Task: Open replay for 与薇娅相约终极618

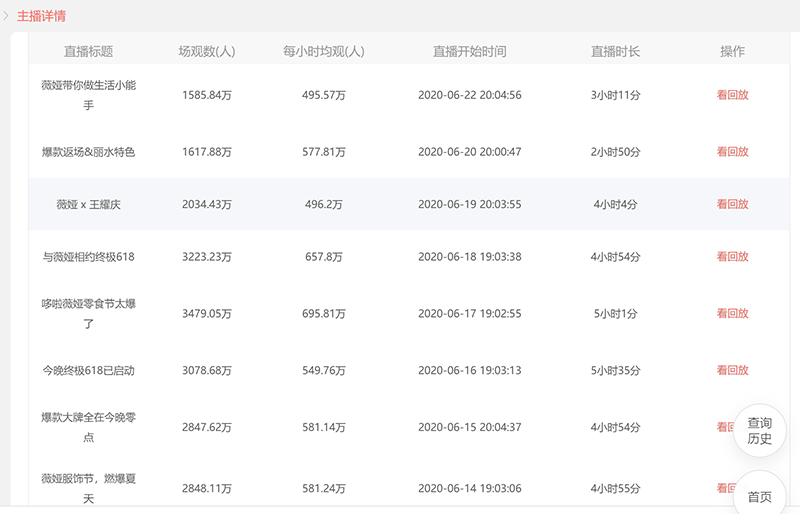Action: pos(732,257)
